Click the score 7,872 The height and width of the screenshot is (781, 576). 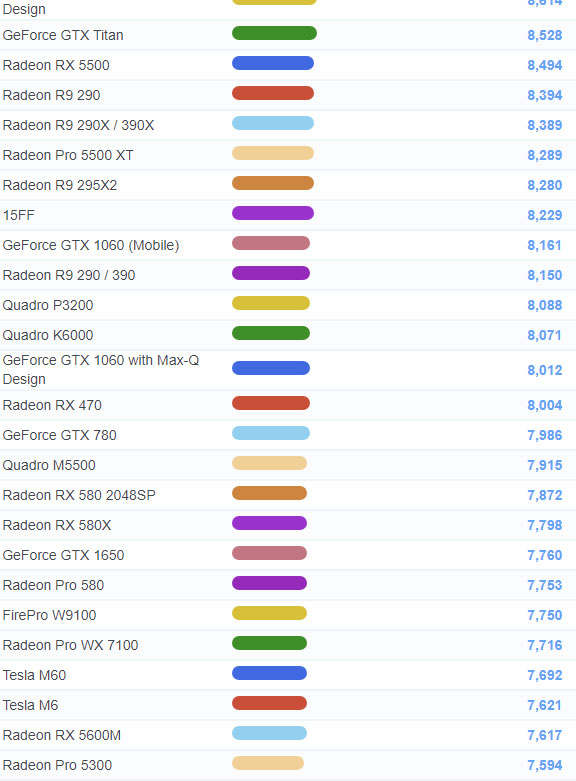coord(545,495)
